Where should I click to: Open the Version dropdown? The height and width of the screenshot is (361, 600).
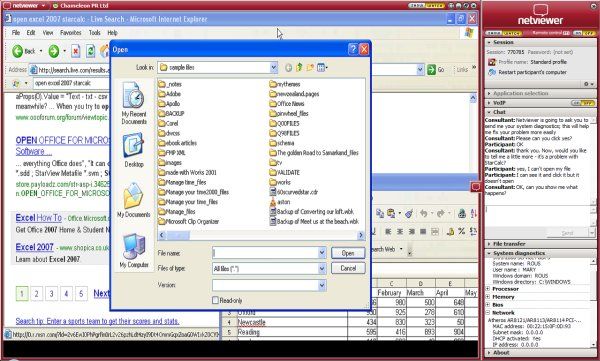(x=322, y=285)
